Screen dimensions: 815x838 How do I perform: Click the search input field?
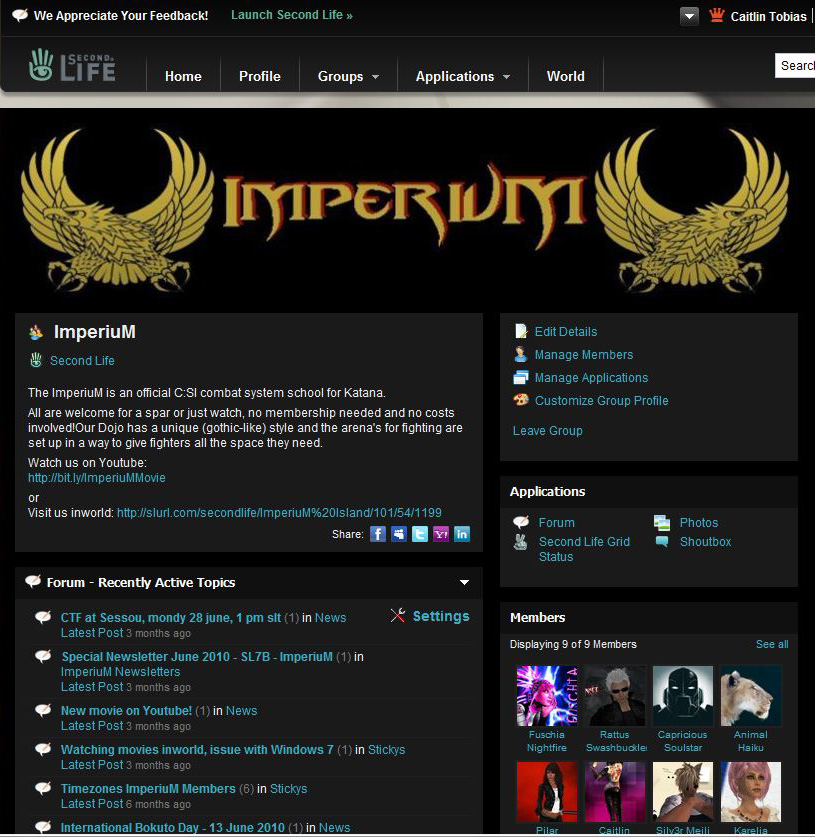click(795, 66)
